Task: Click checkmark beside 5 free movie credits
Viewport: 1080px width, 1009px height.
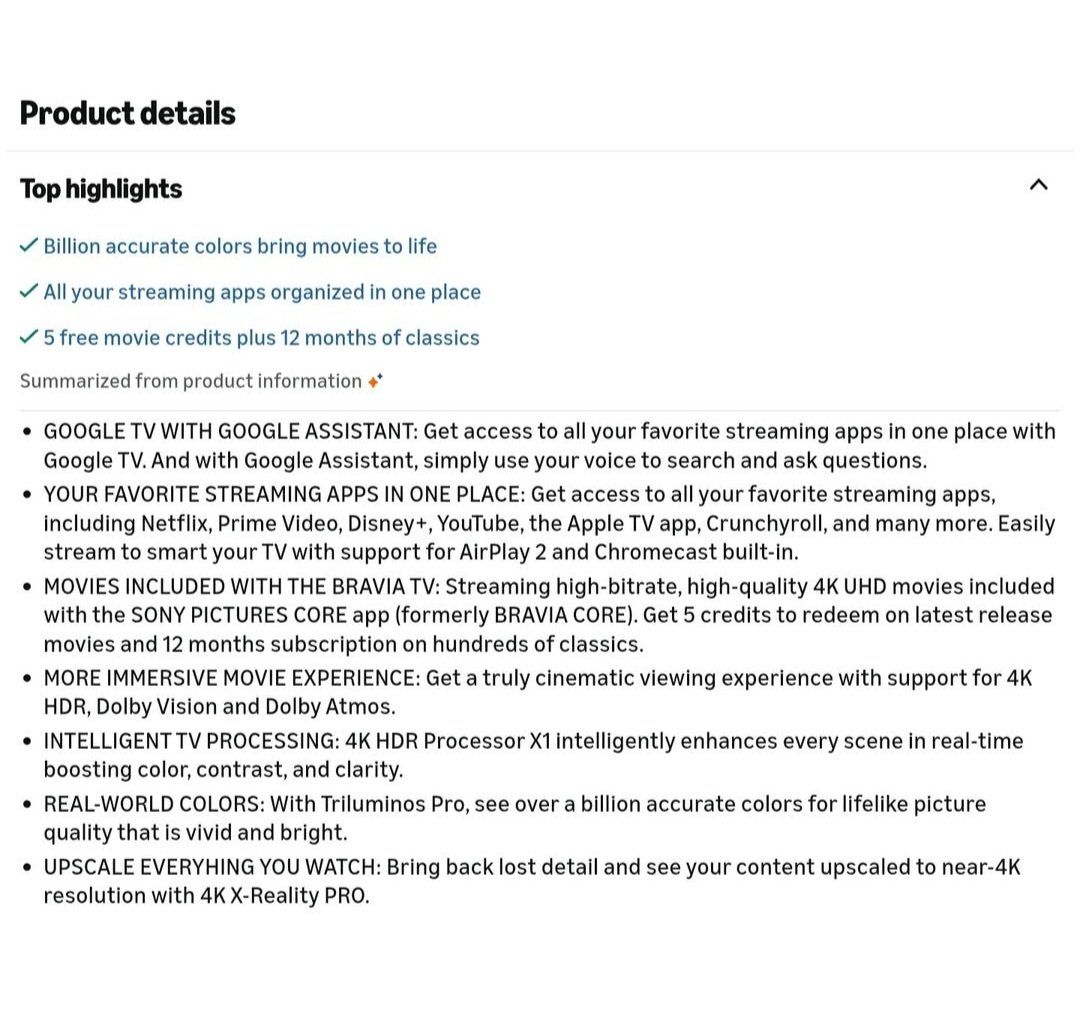Action: 29,337
